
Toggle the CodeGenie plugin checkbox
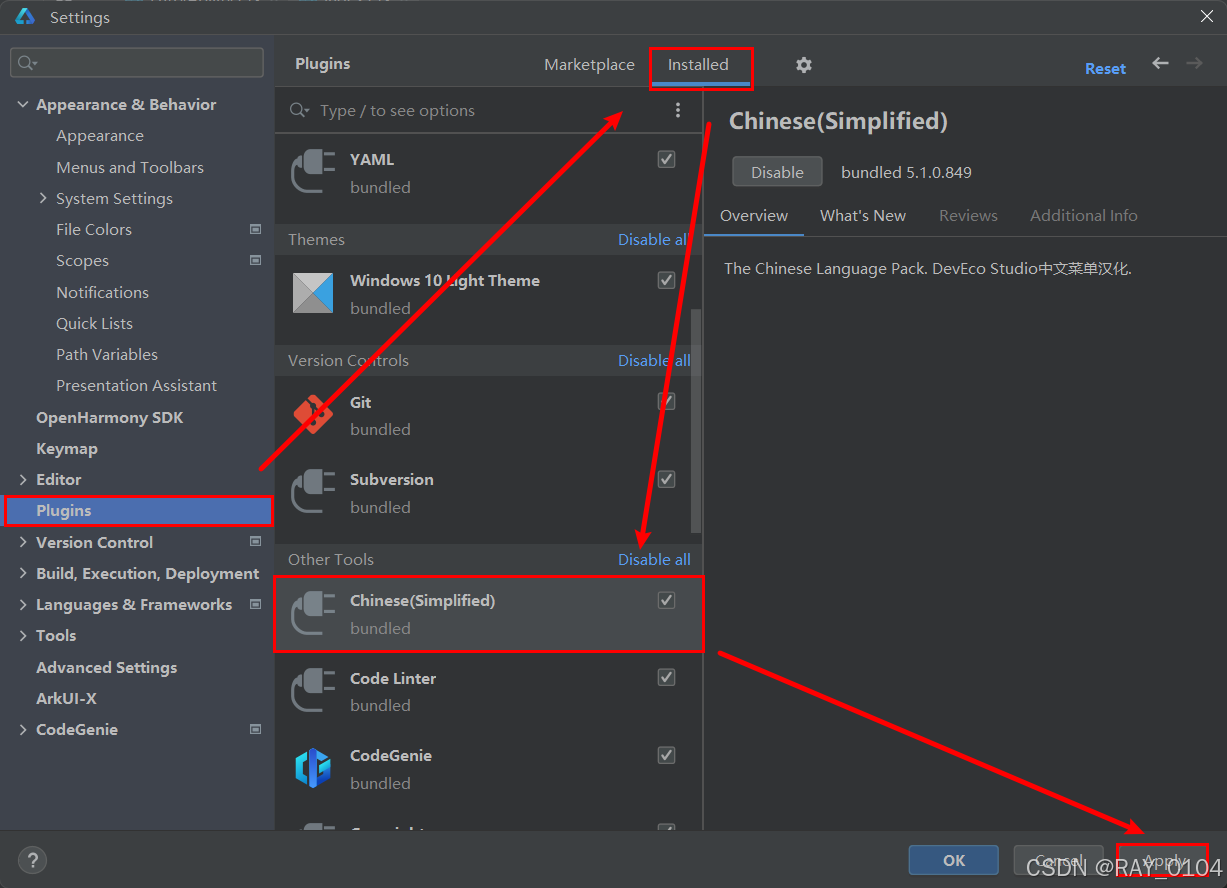[x=666, y=755]
